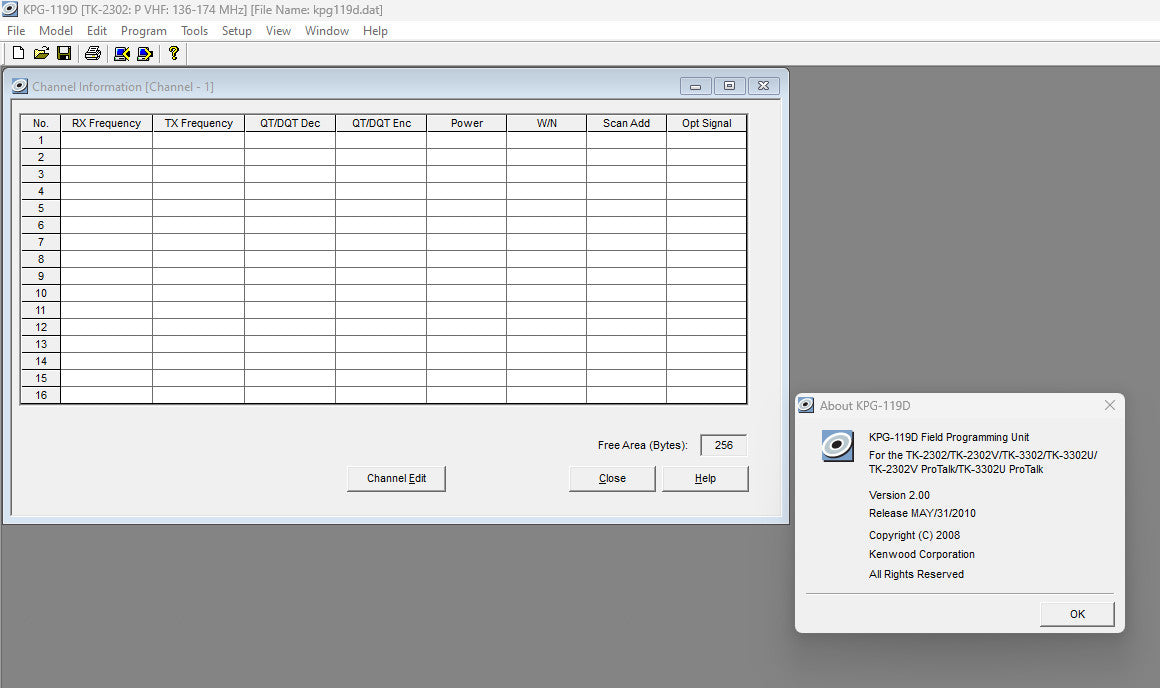Image resolution: width=1160 pixels, height=688 pixels.
Task: Click the Save floppy disk icon
Action: (x=64, y=53)
